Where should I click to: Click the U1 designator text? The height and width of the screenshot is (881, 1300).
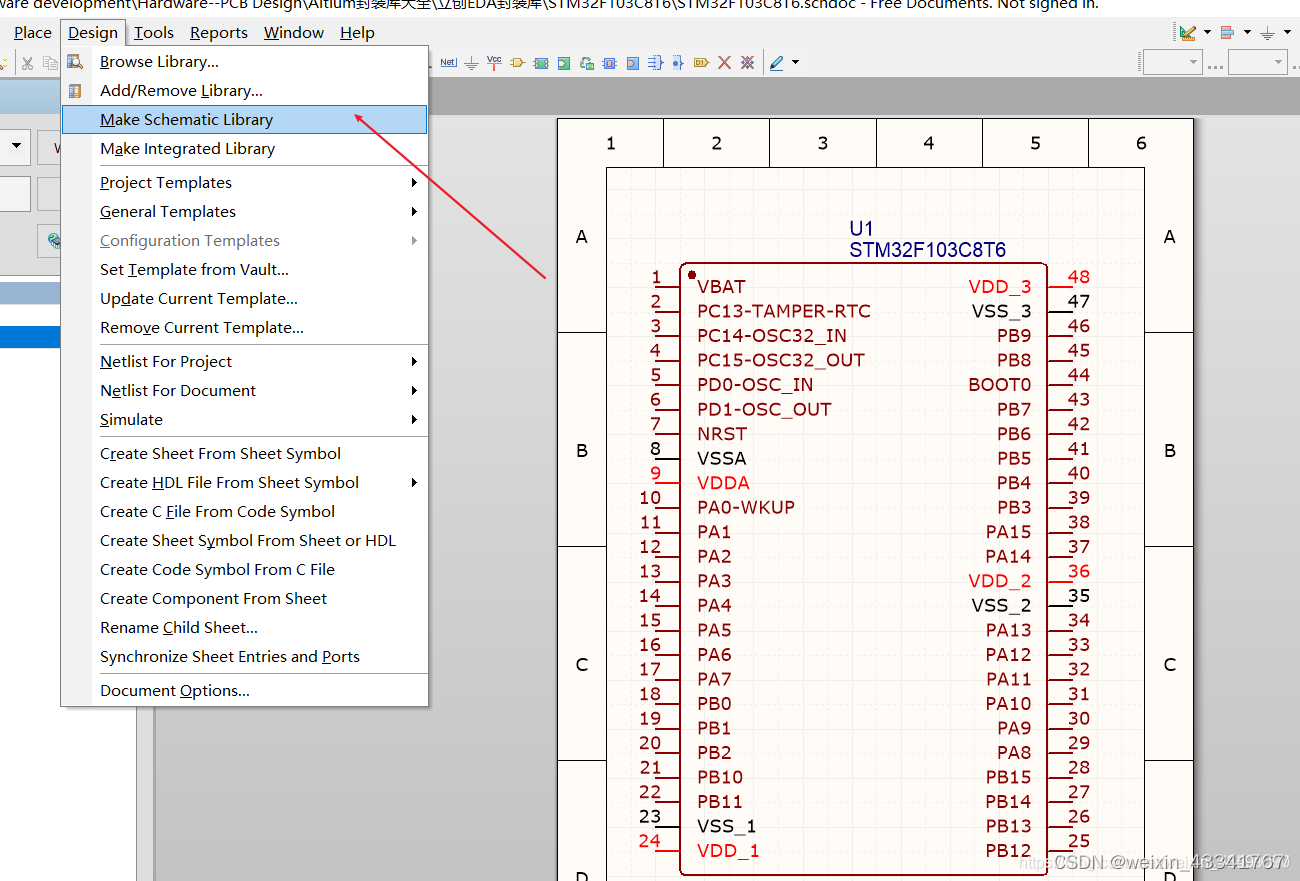pos(860,229)
